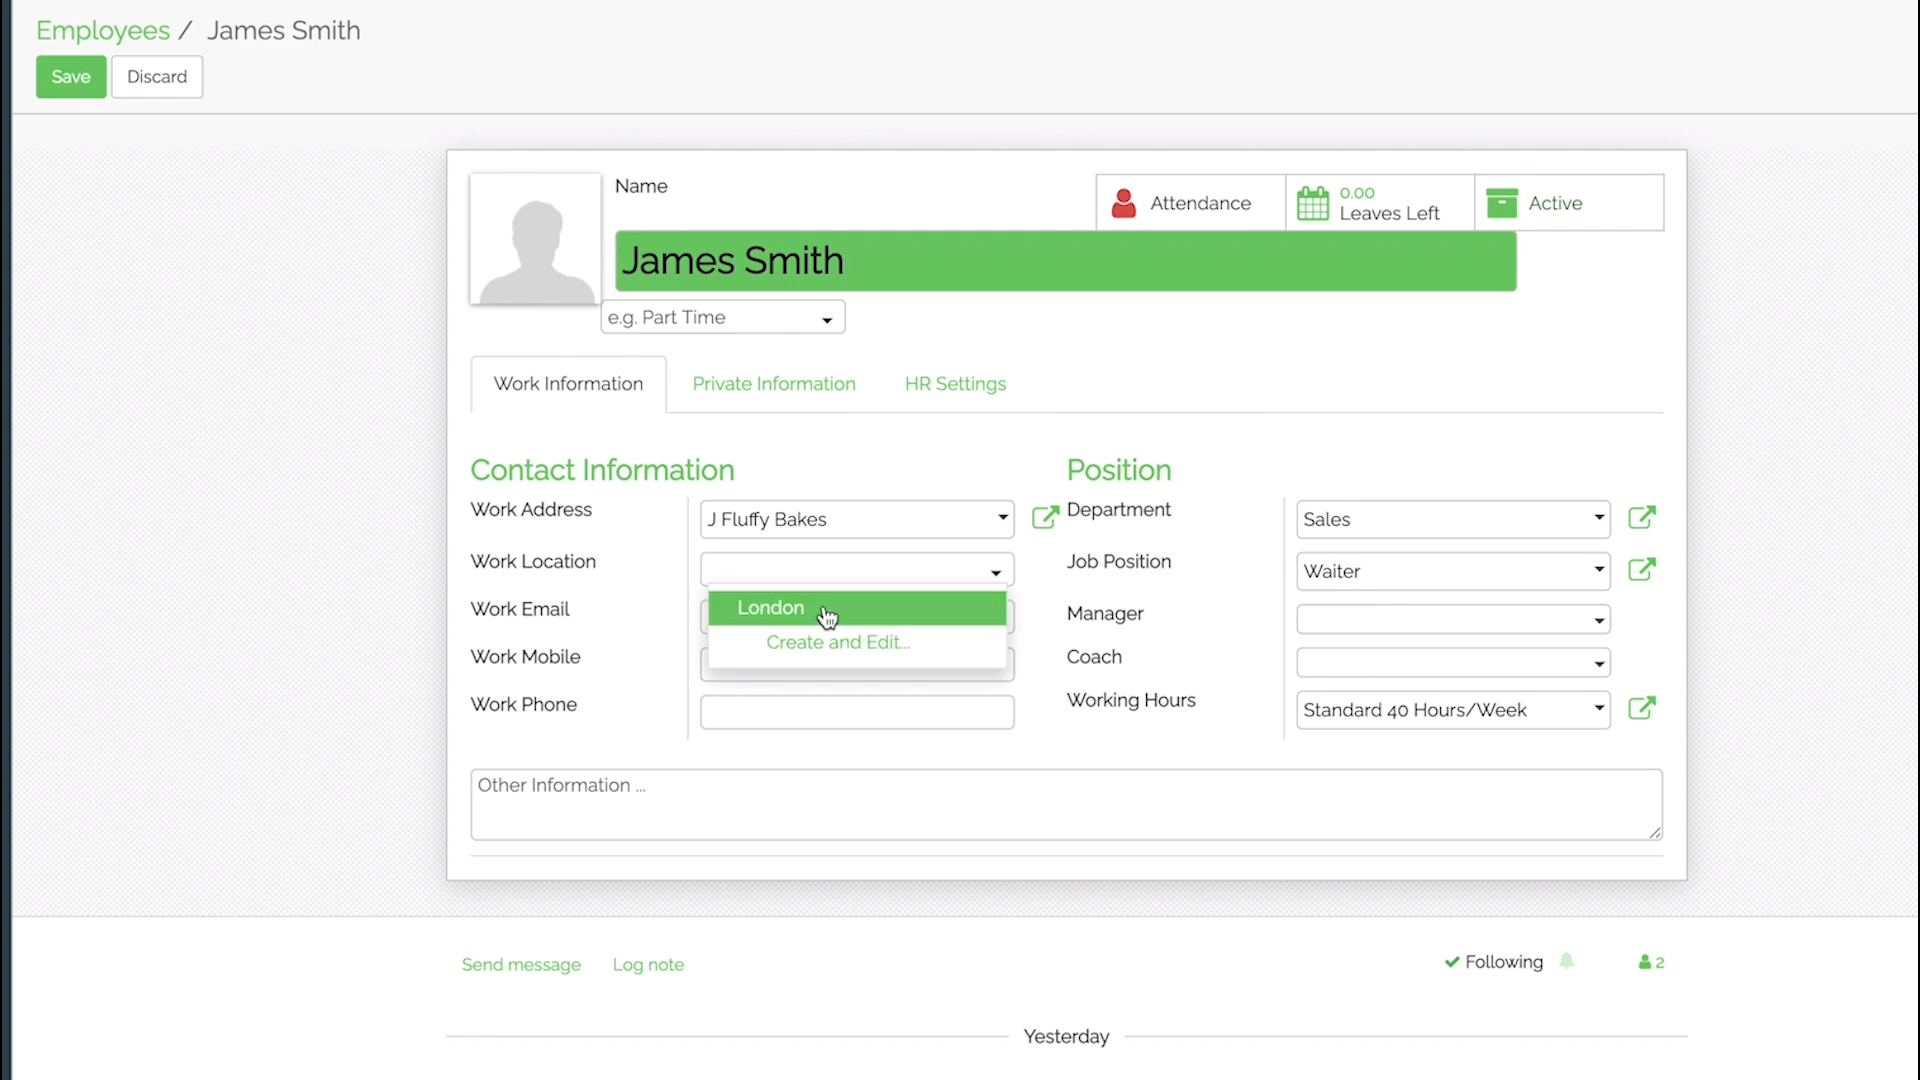Click the notification bell next to Following
The width and height of the screenshot is (1920, 1080).
pos(1567,961)
